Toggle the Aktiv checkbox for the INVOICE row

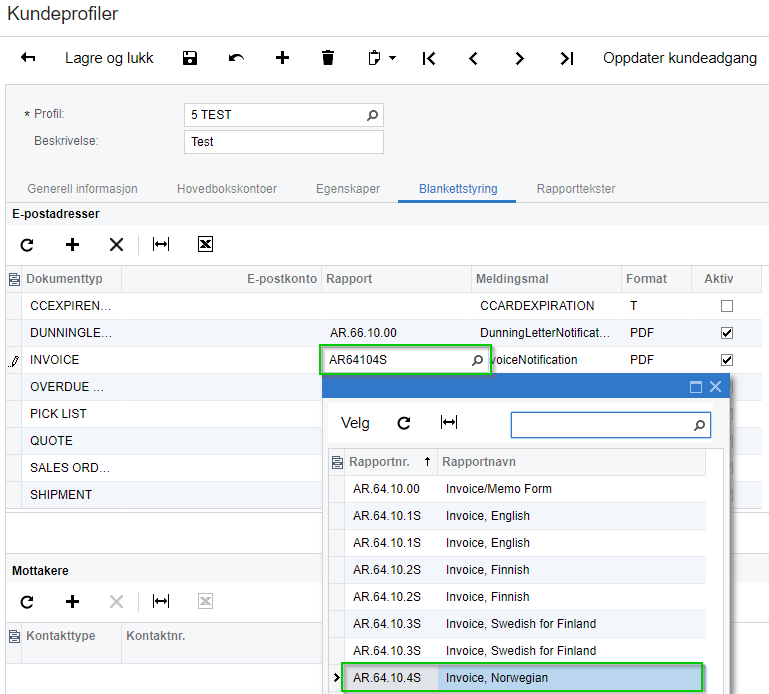tap(727, 360)
